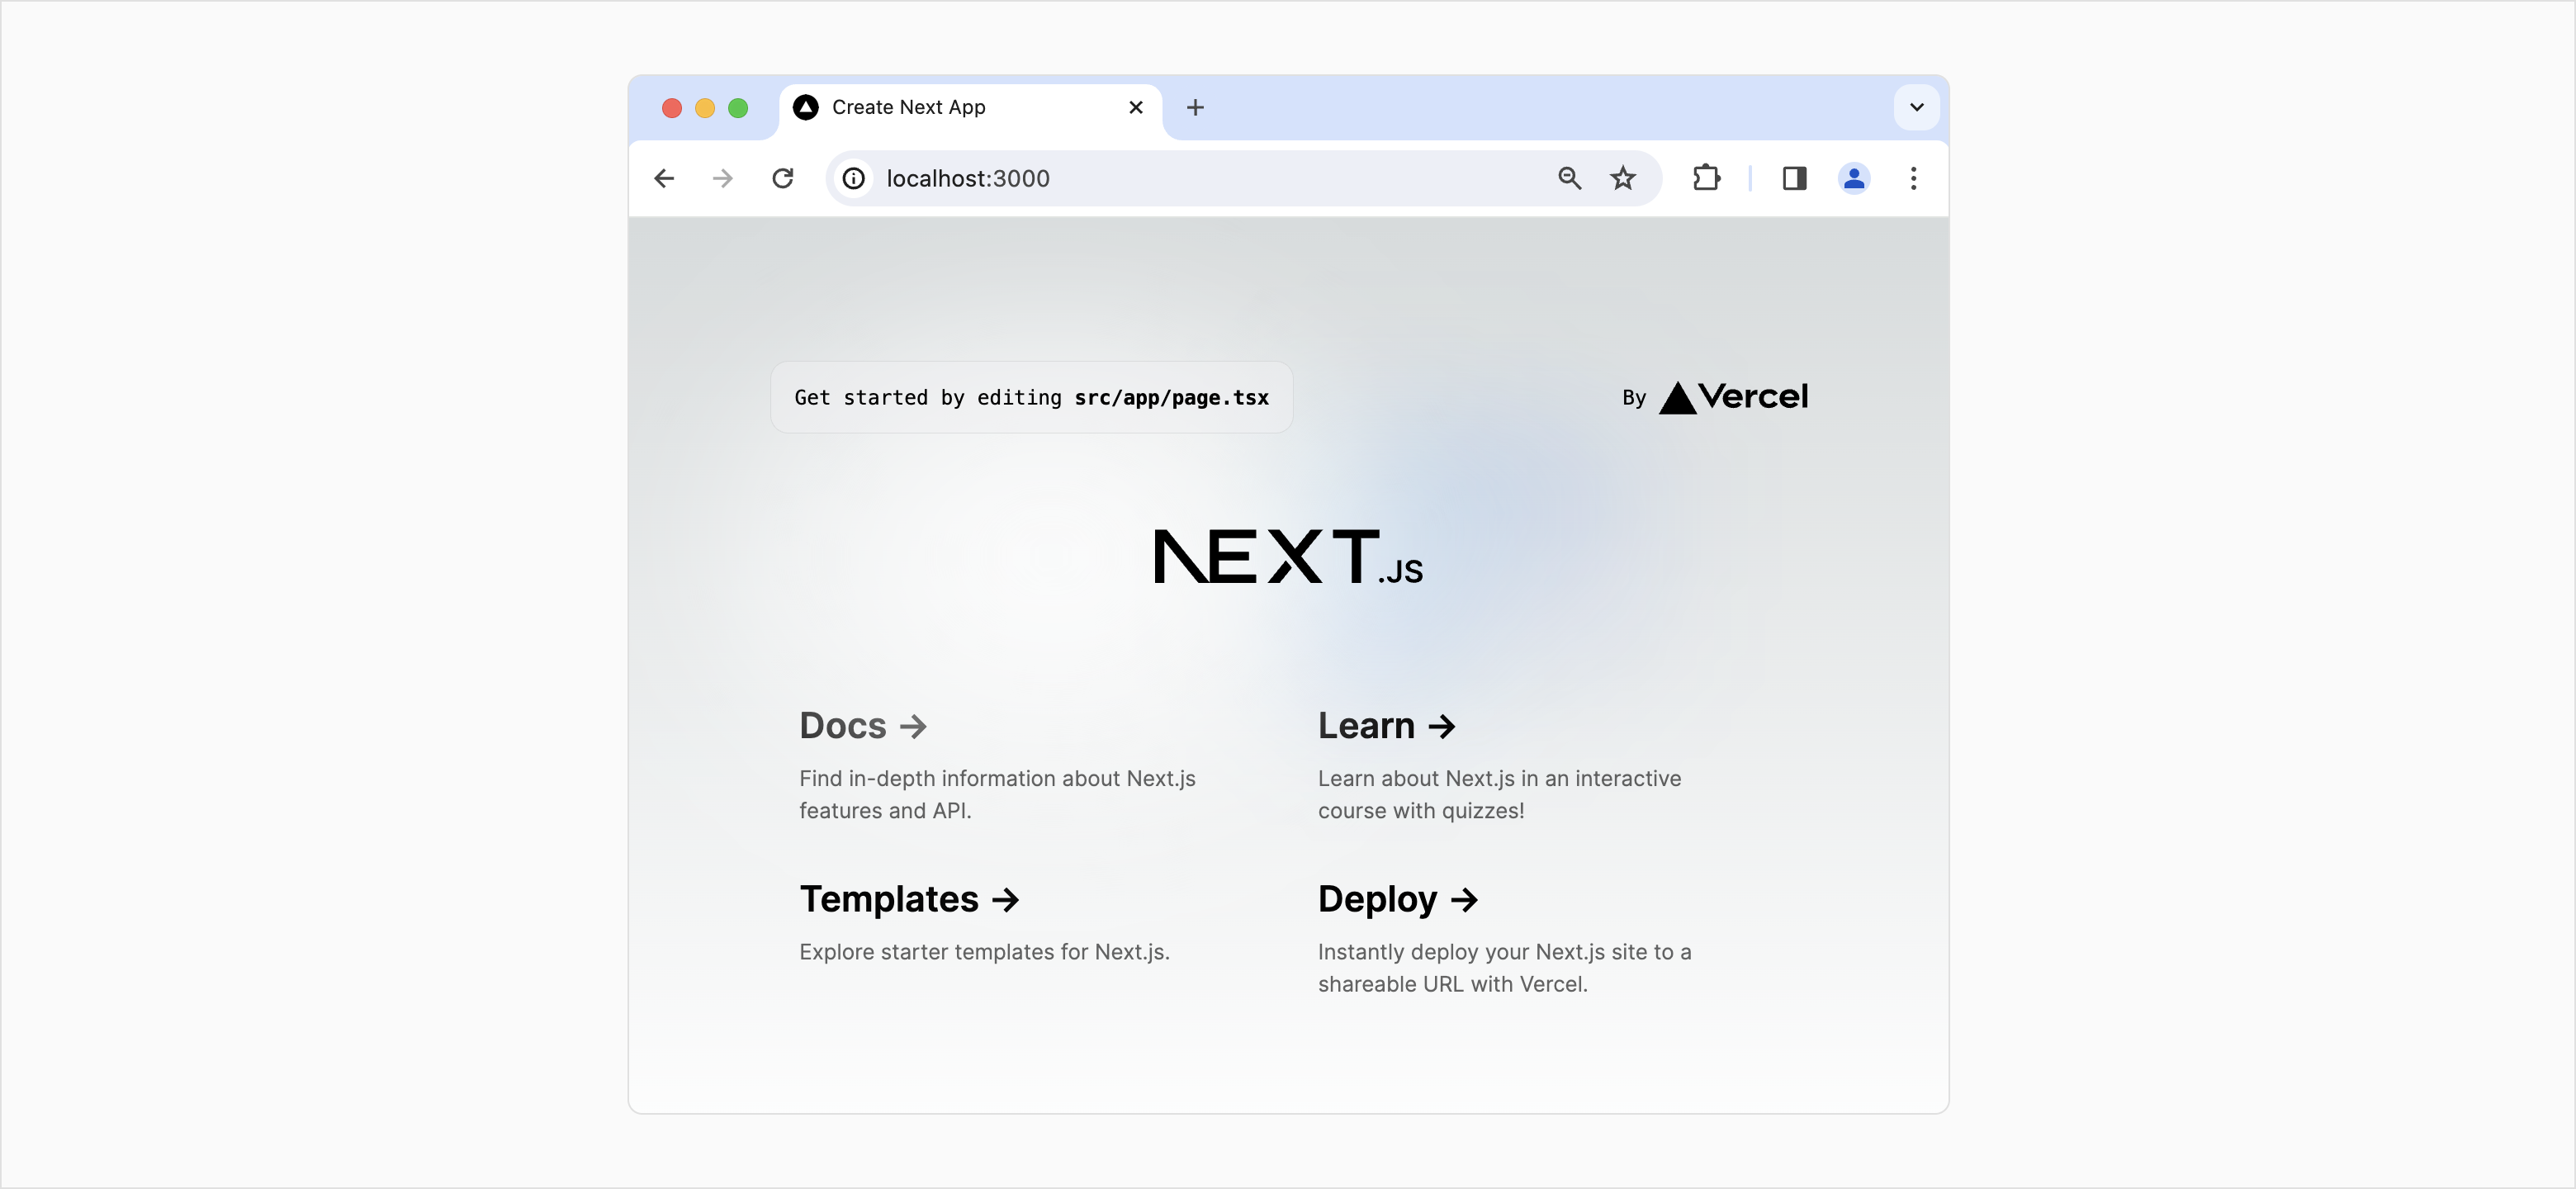
Task: Open the three-dot browser menu
Action: 1913,178
